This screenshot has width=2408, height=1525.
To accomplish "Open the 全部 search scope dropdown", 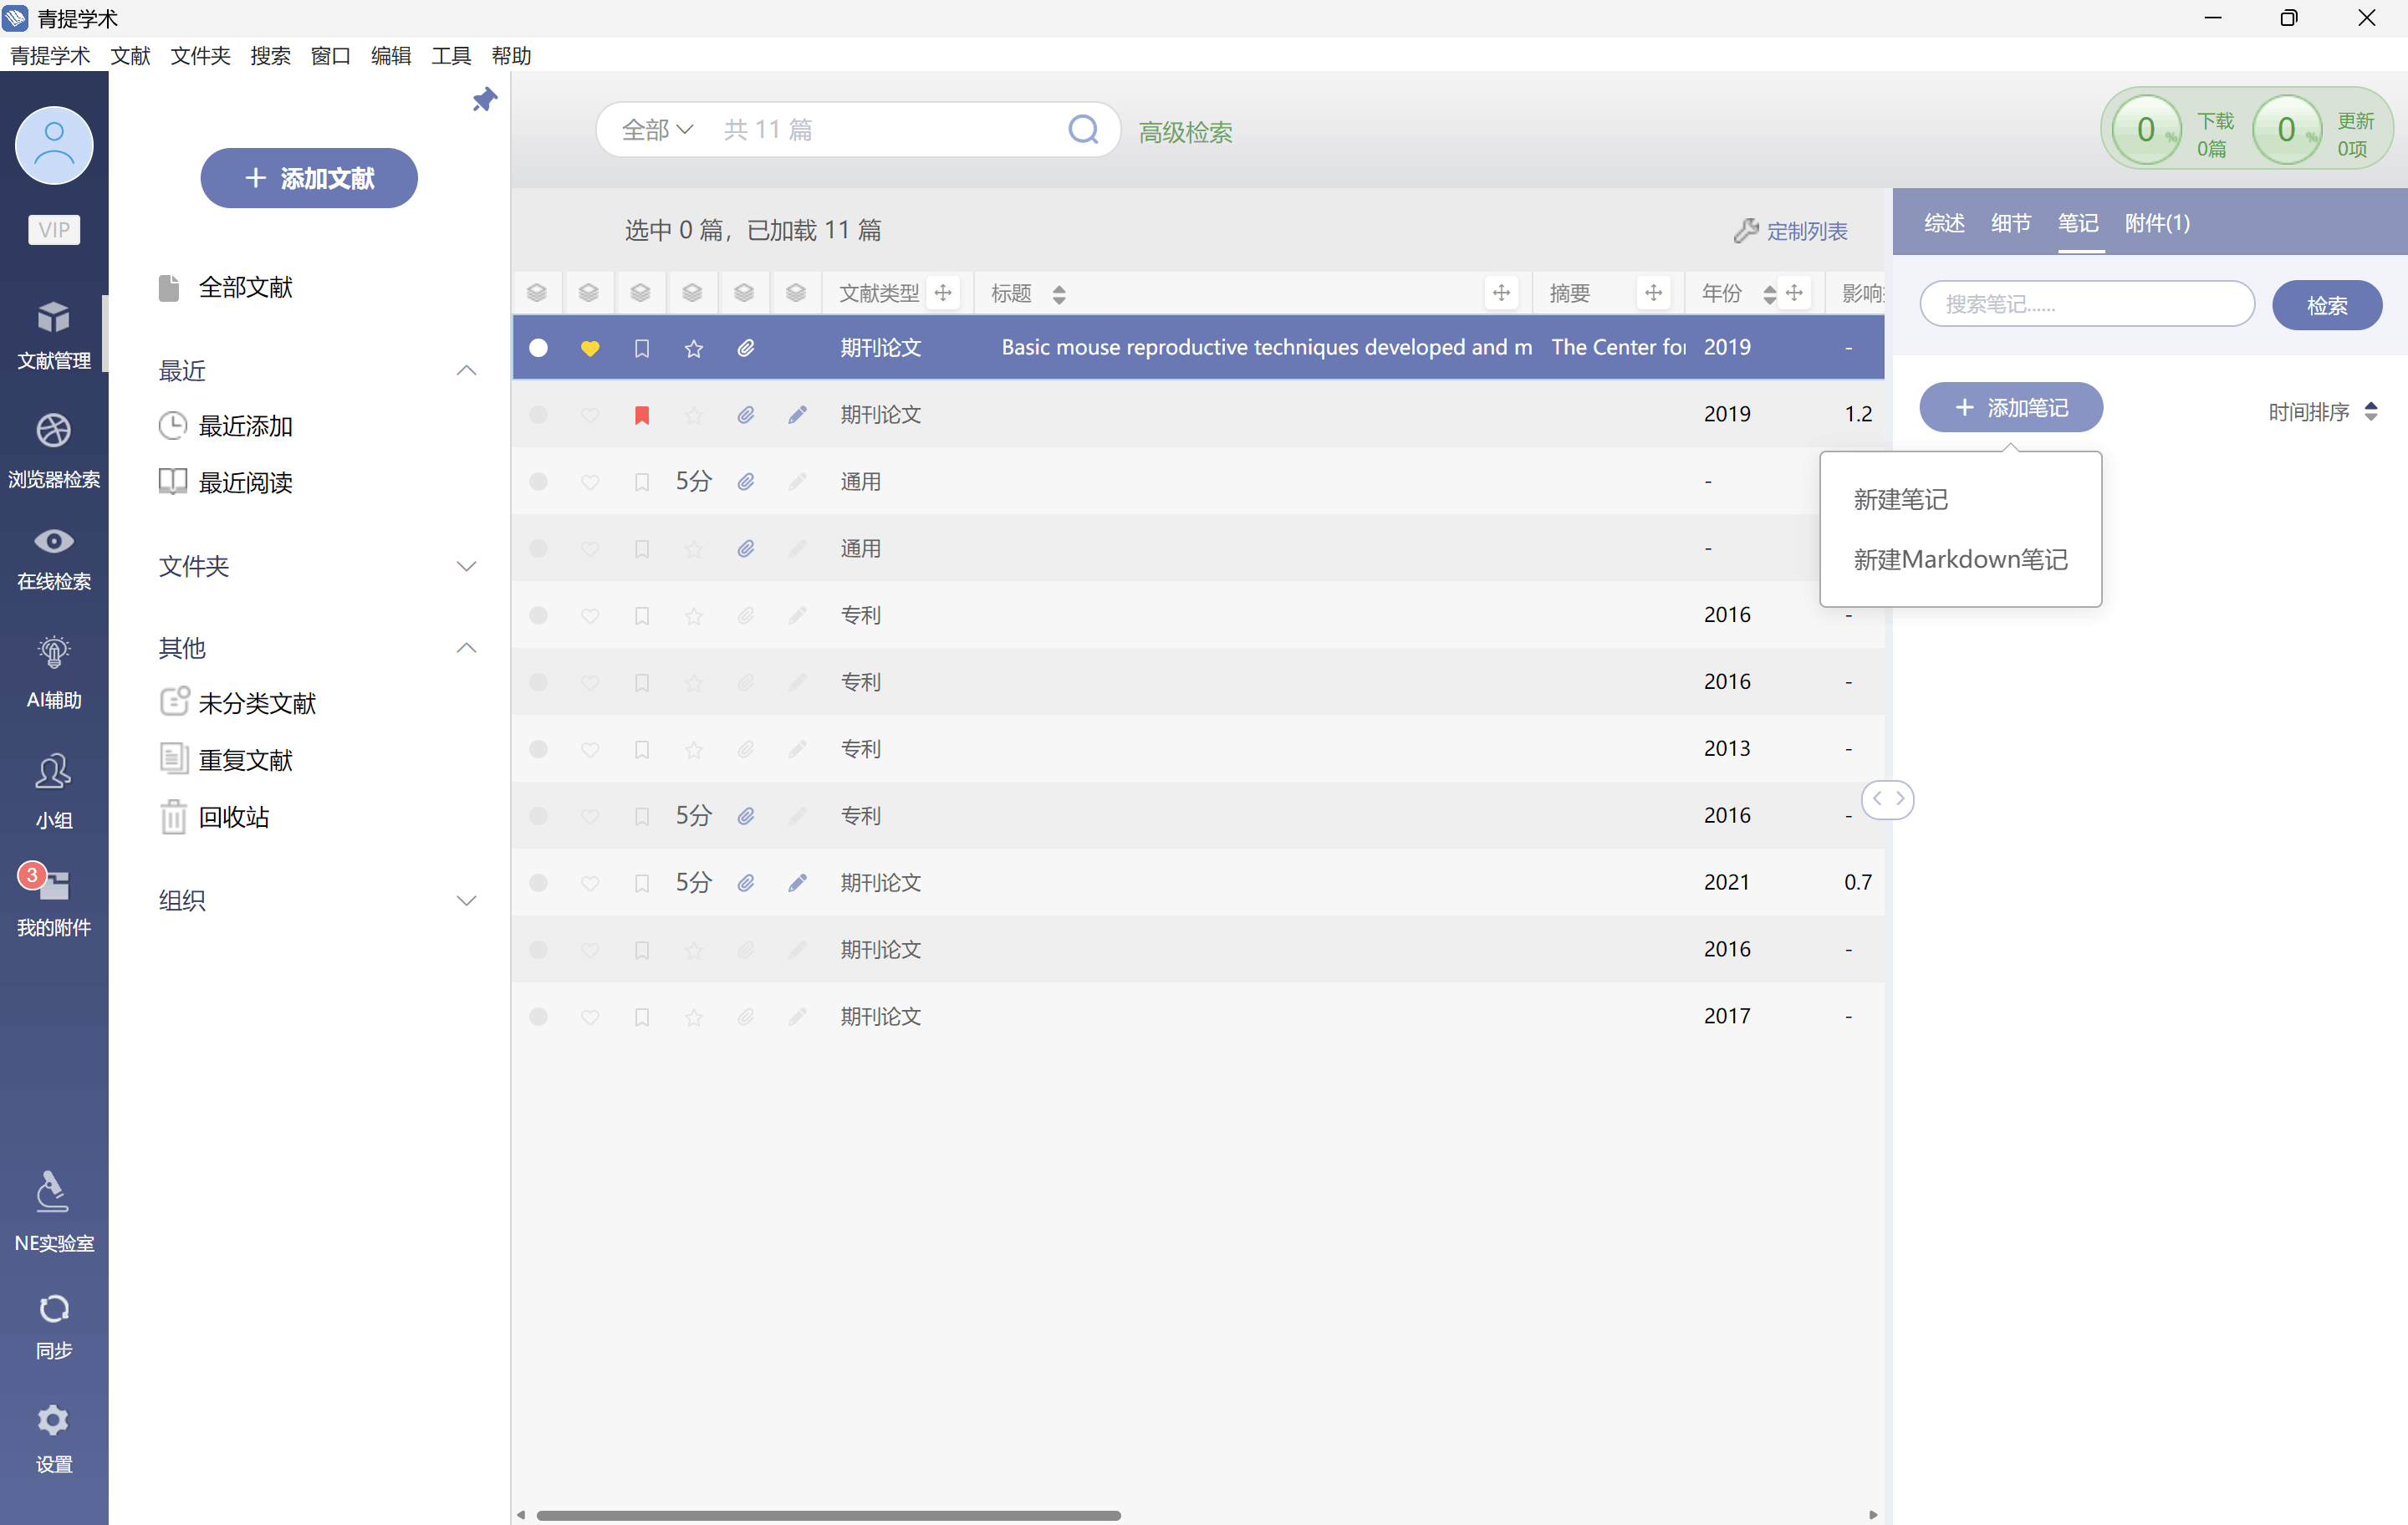I will 657,130.
